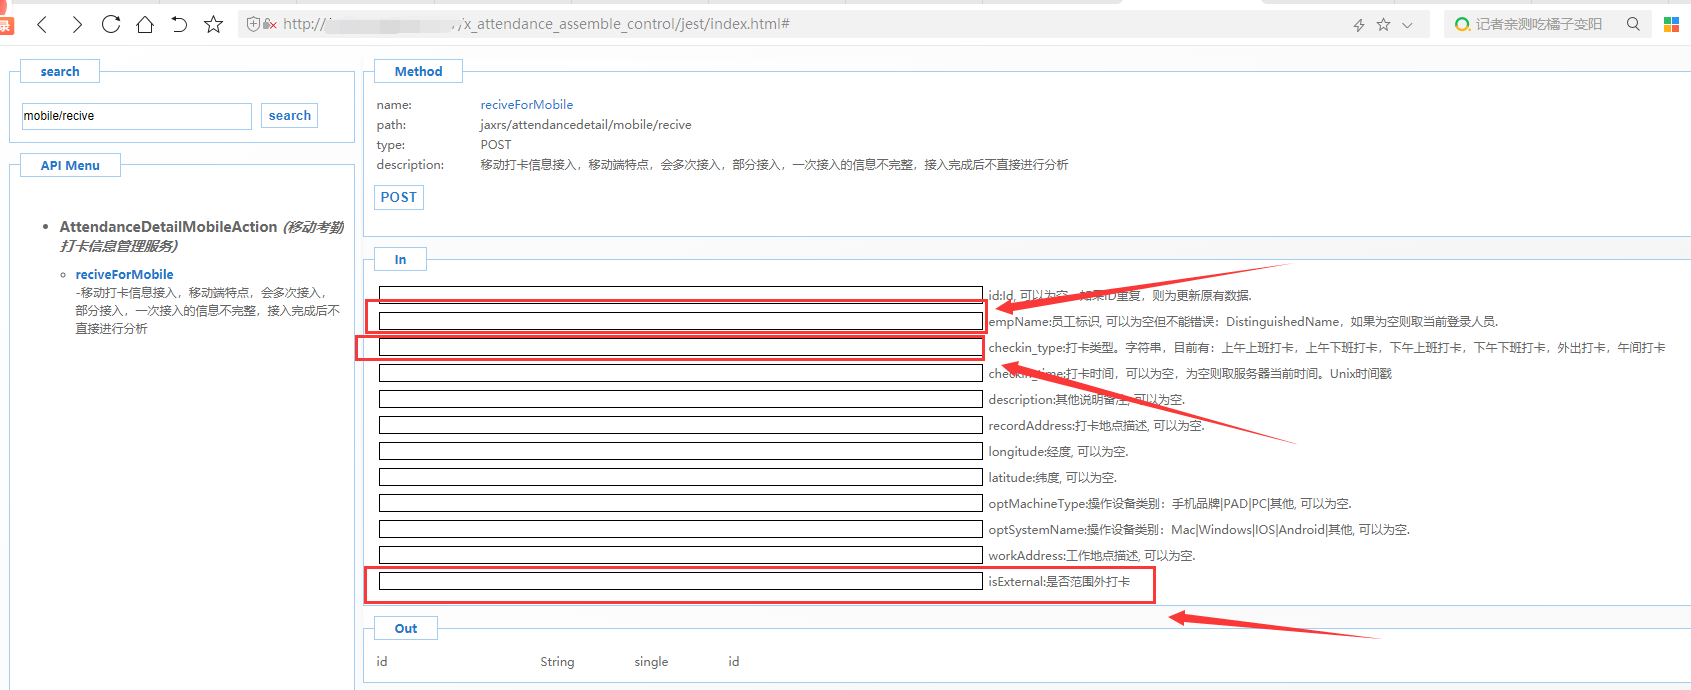Click the reciveForMobile link in API Menu

(x=124, y=274)
